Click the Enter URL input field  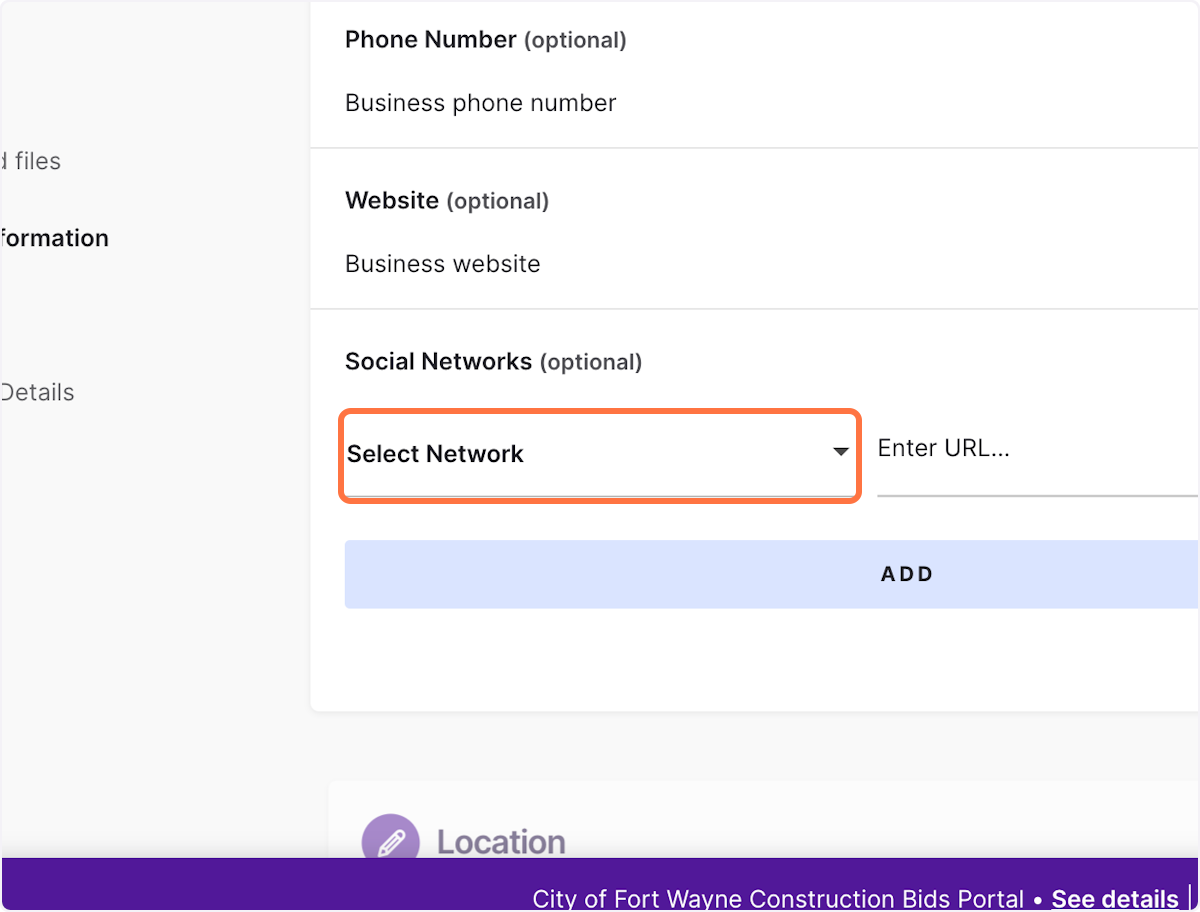tap(1038, 449)
